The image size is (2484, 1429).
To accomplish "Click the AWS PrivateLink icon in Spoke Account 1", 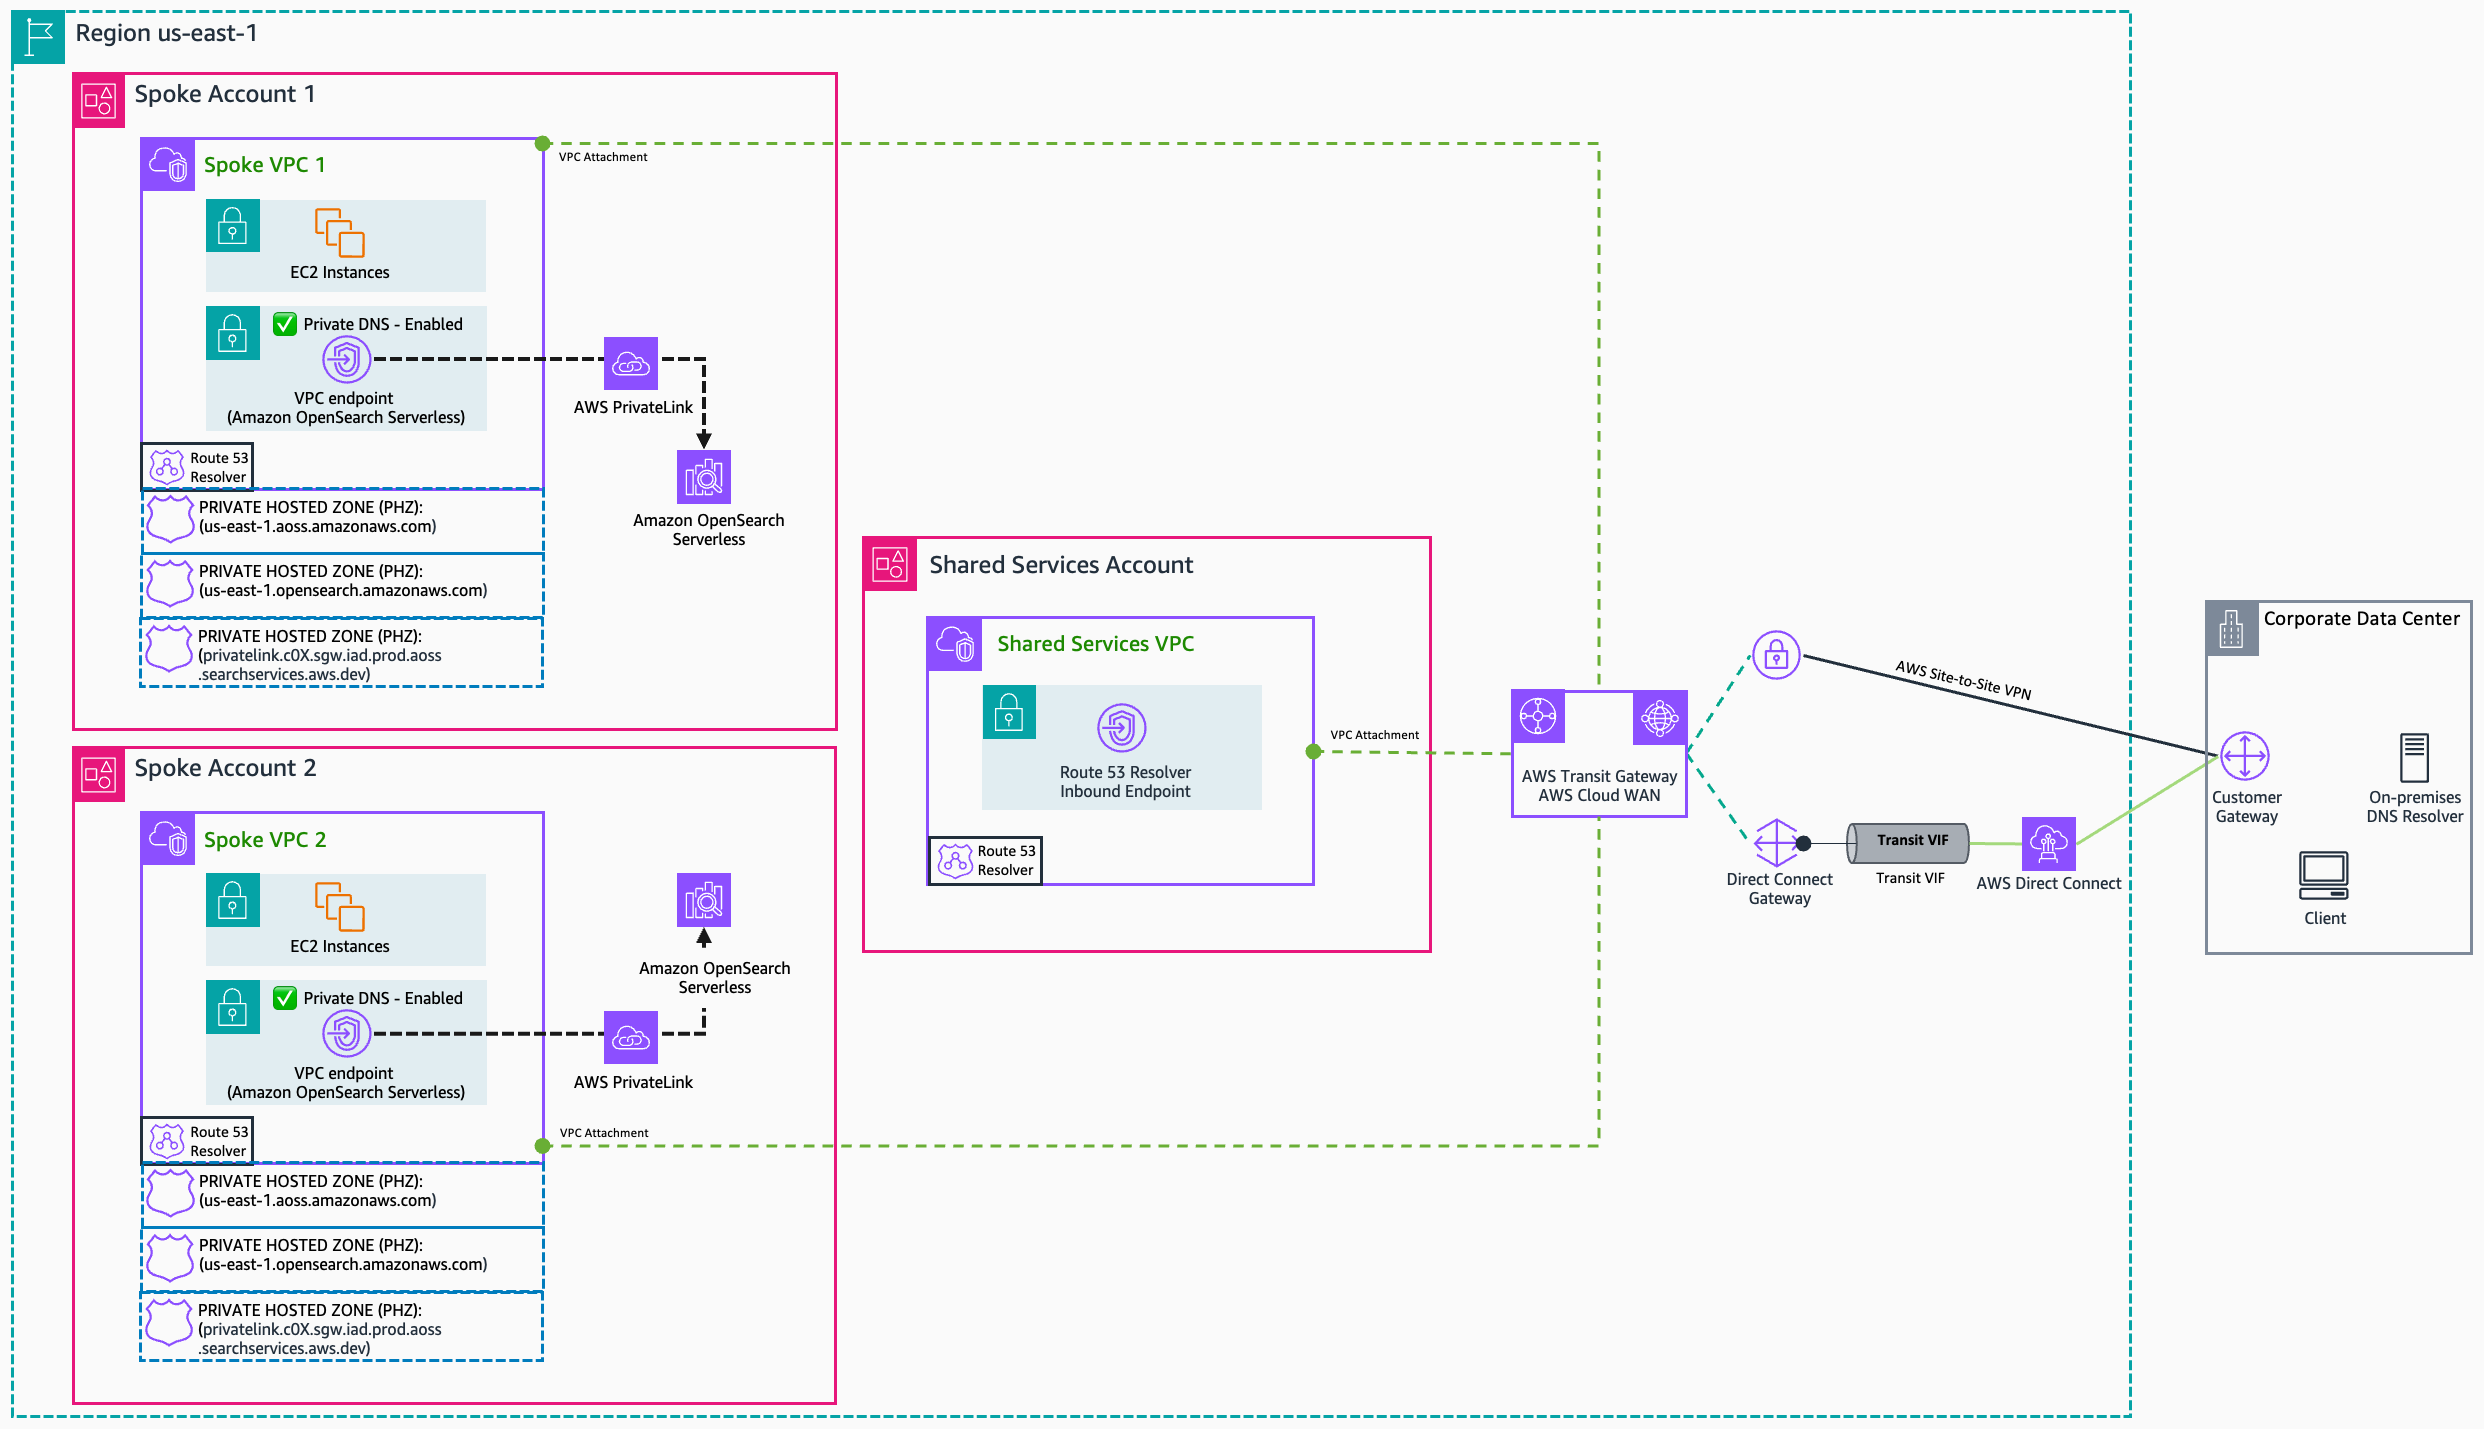I will tap(631, 363).
